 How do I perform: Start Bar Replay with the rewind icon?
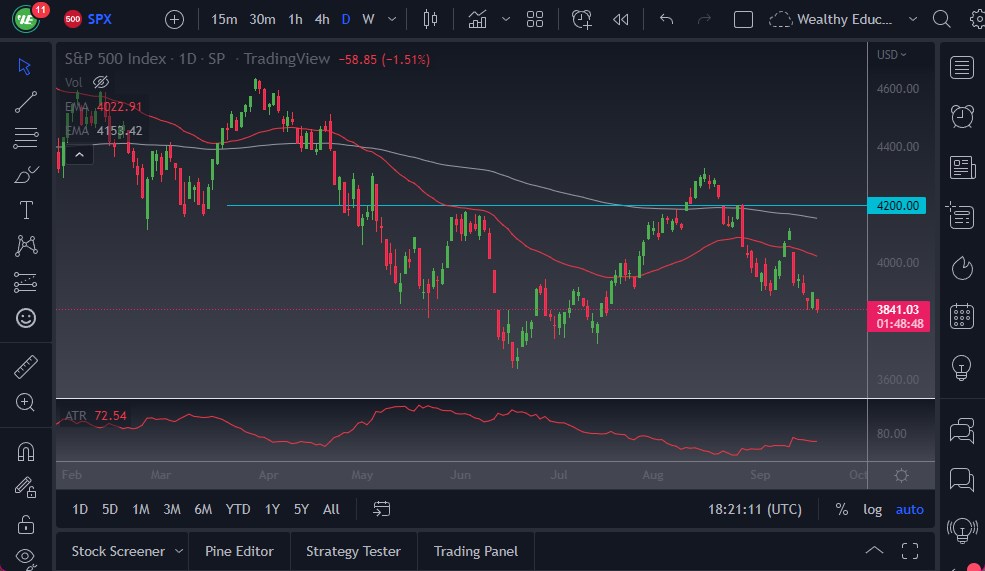pyautogui.click(x=621, y=19)
